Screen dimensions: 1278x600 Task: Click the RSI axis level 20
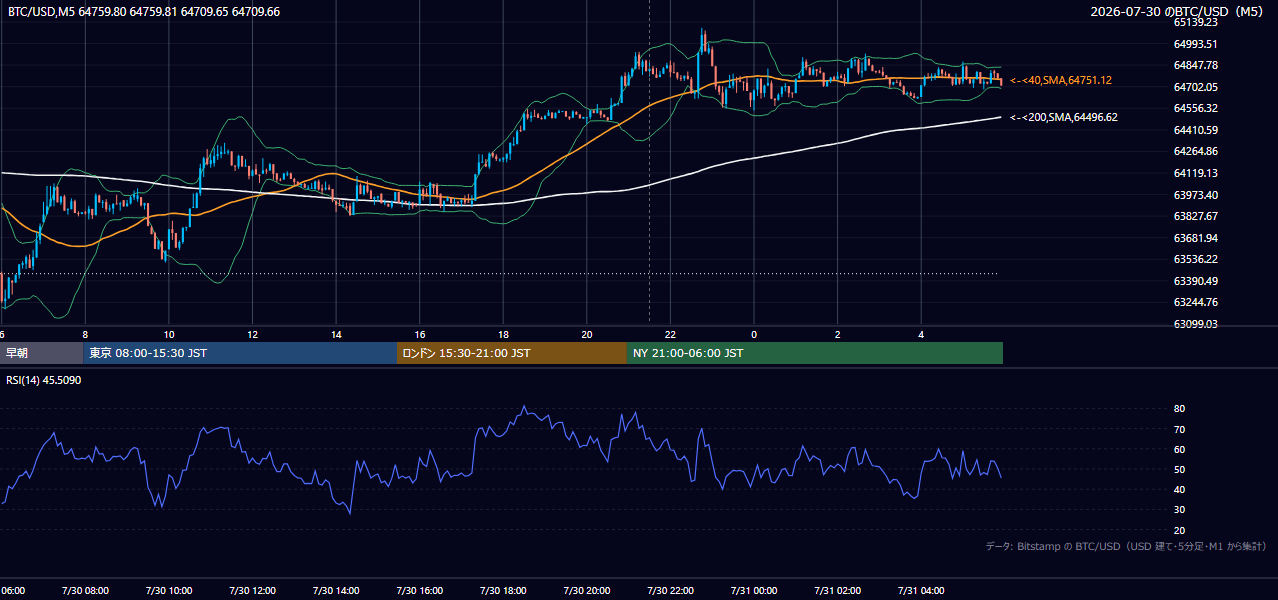pyautogui.click(x=1180, y=530)
